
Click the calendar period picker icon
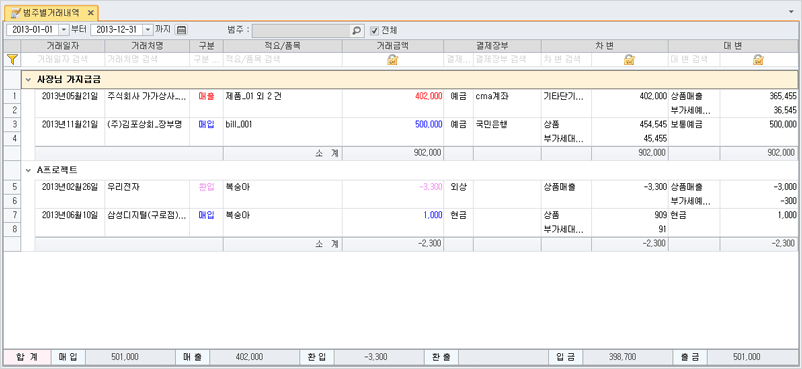coord(182,30)
